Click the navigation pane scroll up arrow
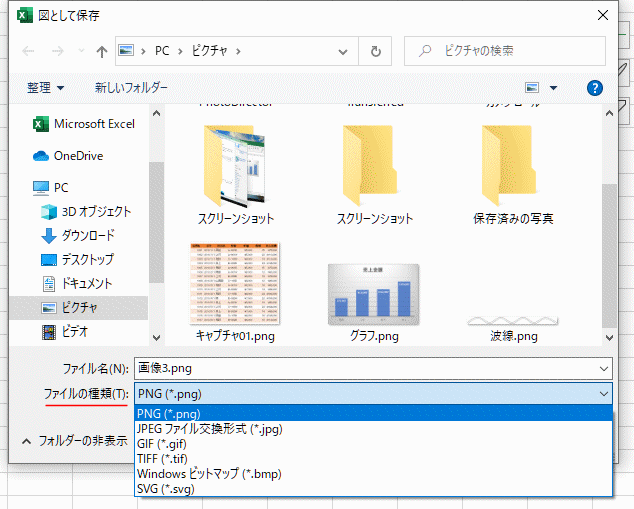The width and height of the screenshot is (634, 509). pos(156,114)
